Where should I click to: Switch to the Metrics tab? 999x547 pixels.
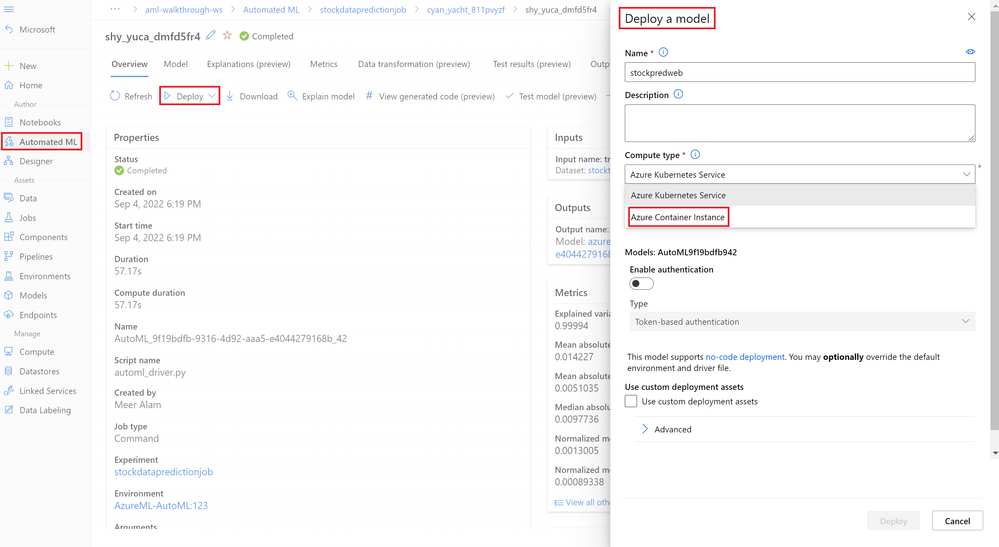(x=324, y=64)
